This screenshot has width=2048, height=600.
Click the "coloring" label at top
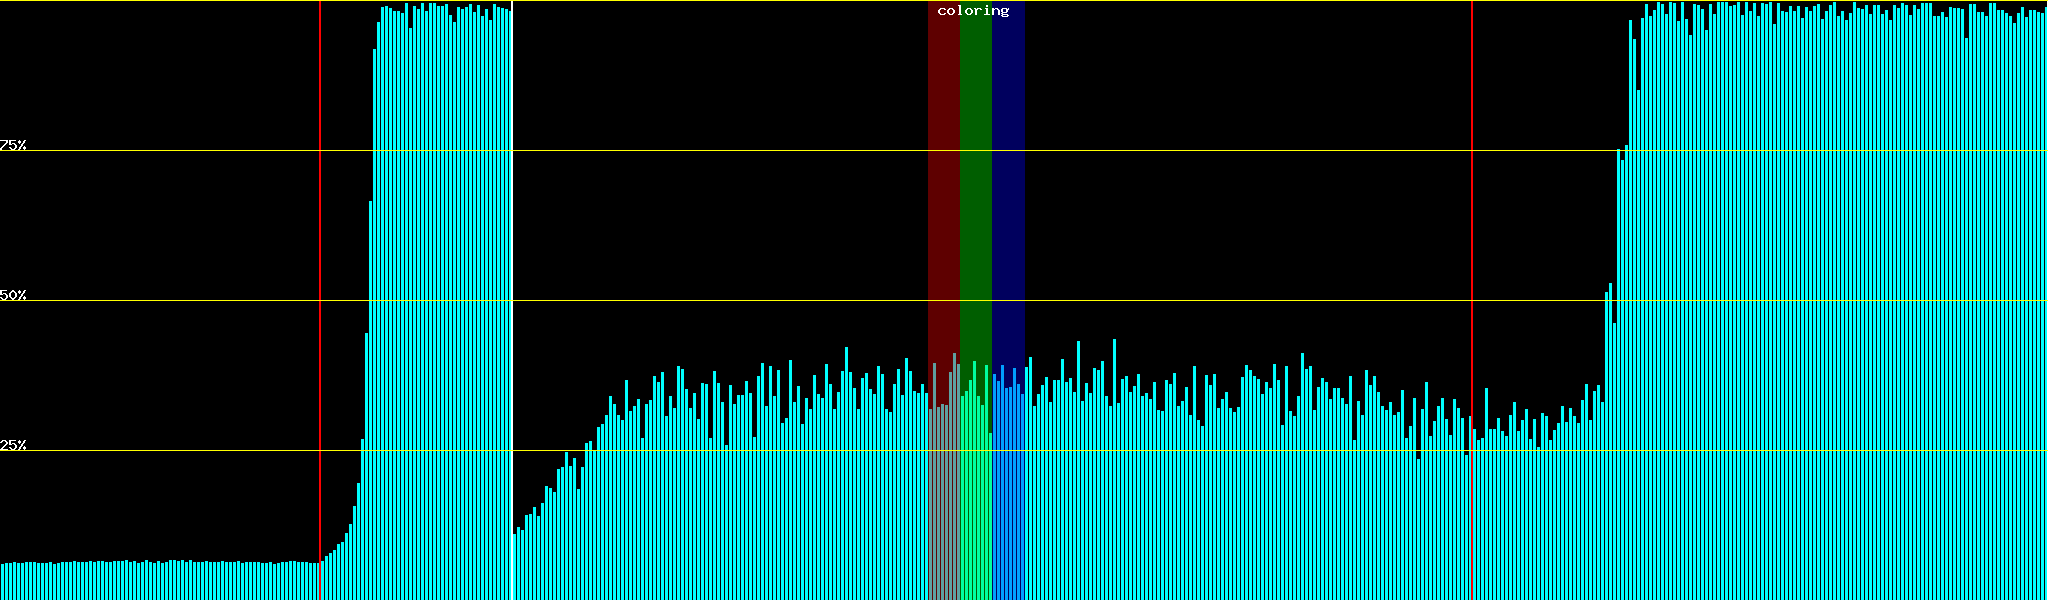[973, 11]
